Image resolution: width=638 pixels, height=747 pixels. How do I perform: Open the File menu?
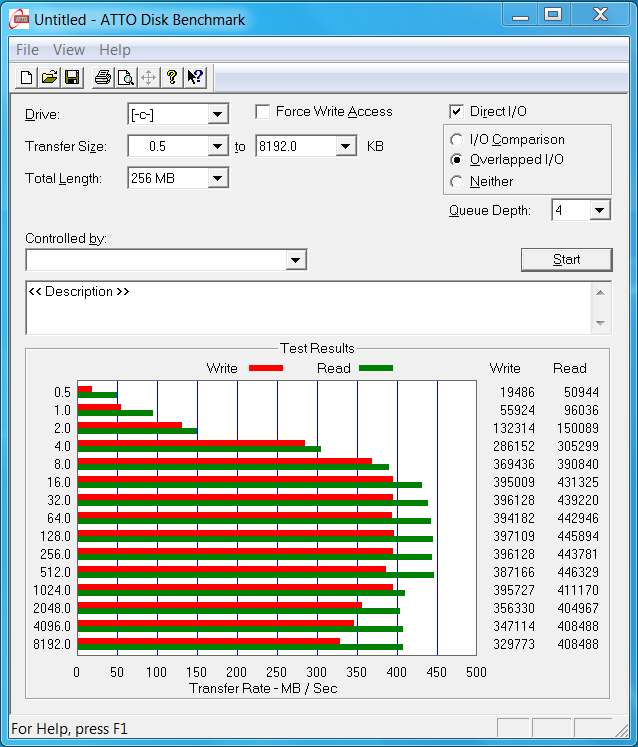(27, 50)
